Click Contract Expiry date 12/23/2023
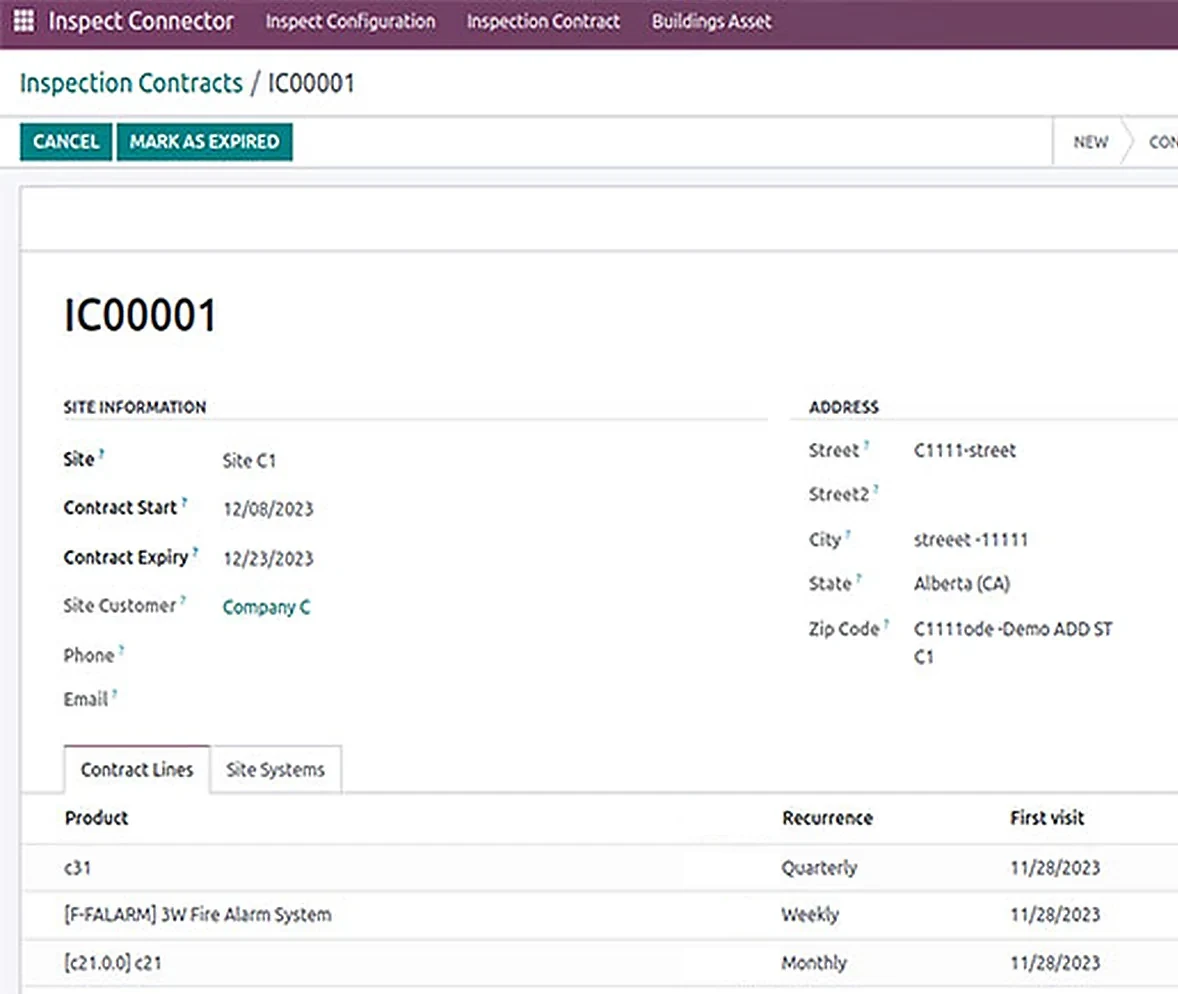The width and height of the screenshot is (1178, 994). coord(268,559)
